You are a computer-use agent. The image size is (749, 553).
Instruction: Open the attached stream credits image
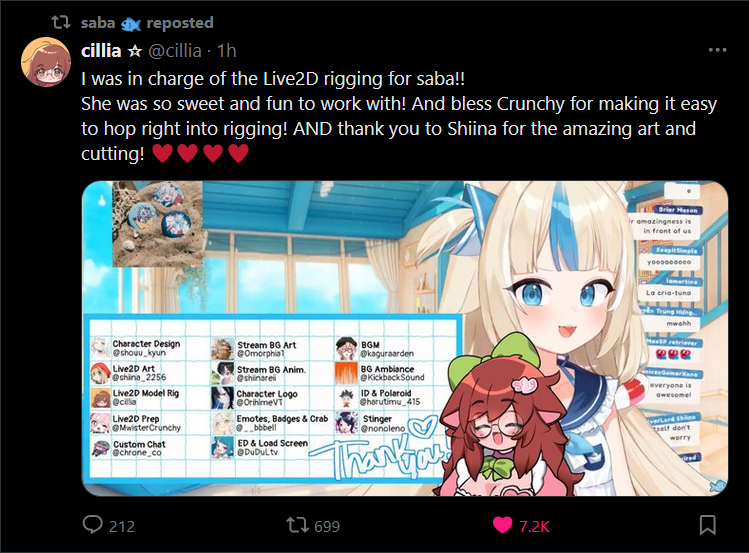405,339
